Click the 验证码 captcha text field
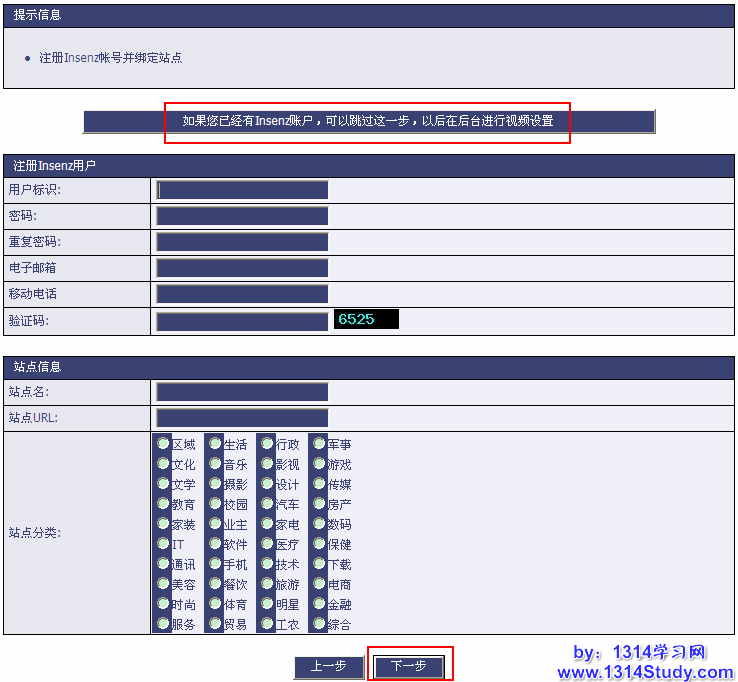 (x=242, y=320)
